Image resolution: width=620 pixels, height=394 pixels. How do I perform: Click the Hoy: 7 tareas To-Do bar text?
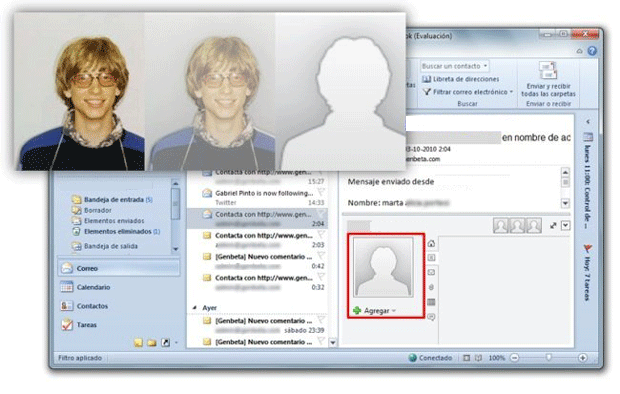[x=588, y=279]
